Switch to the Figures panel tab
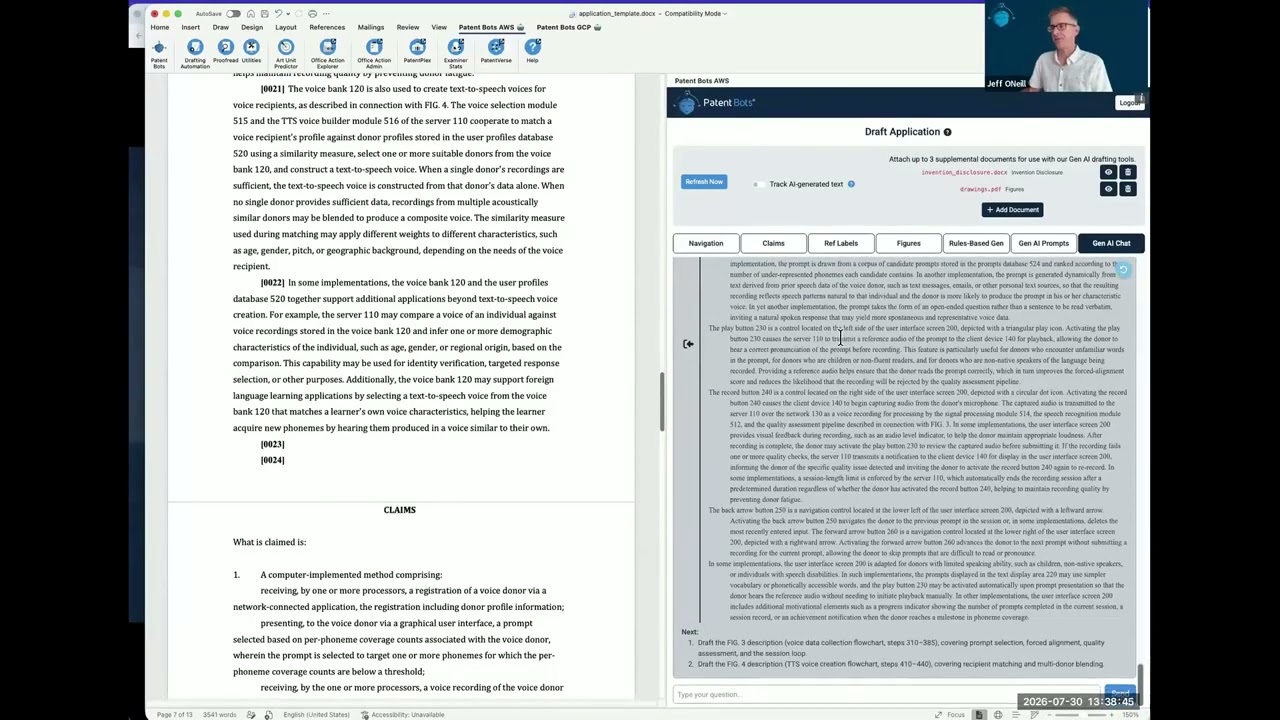Viewport: 1280px width, 720px height. coord(908,243)
